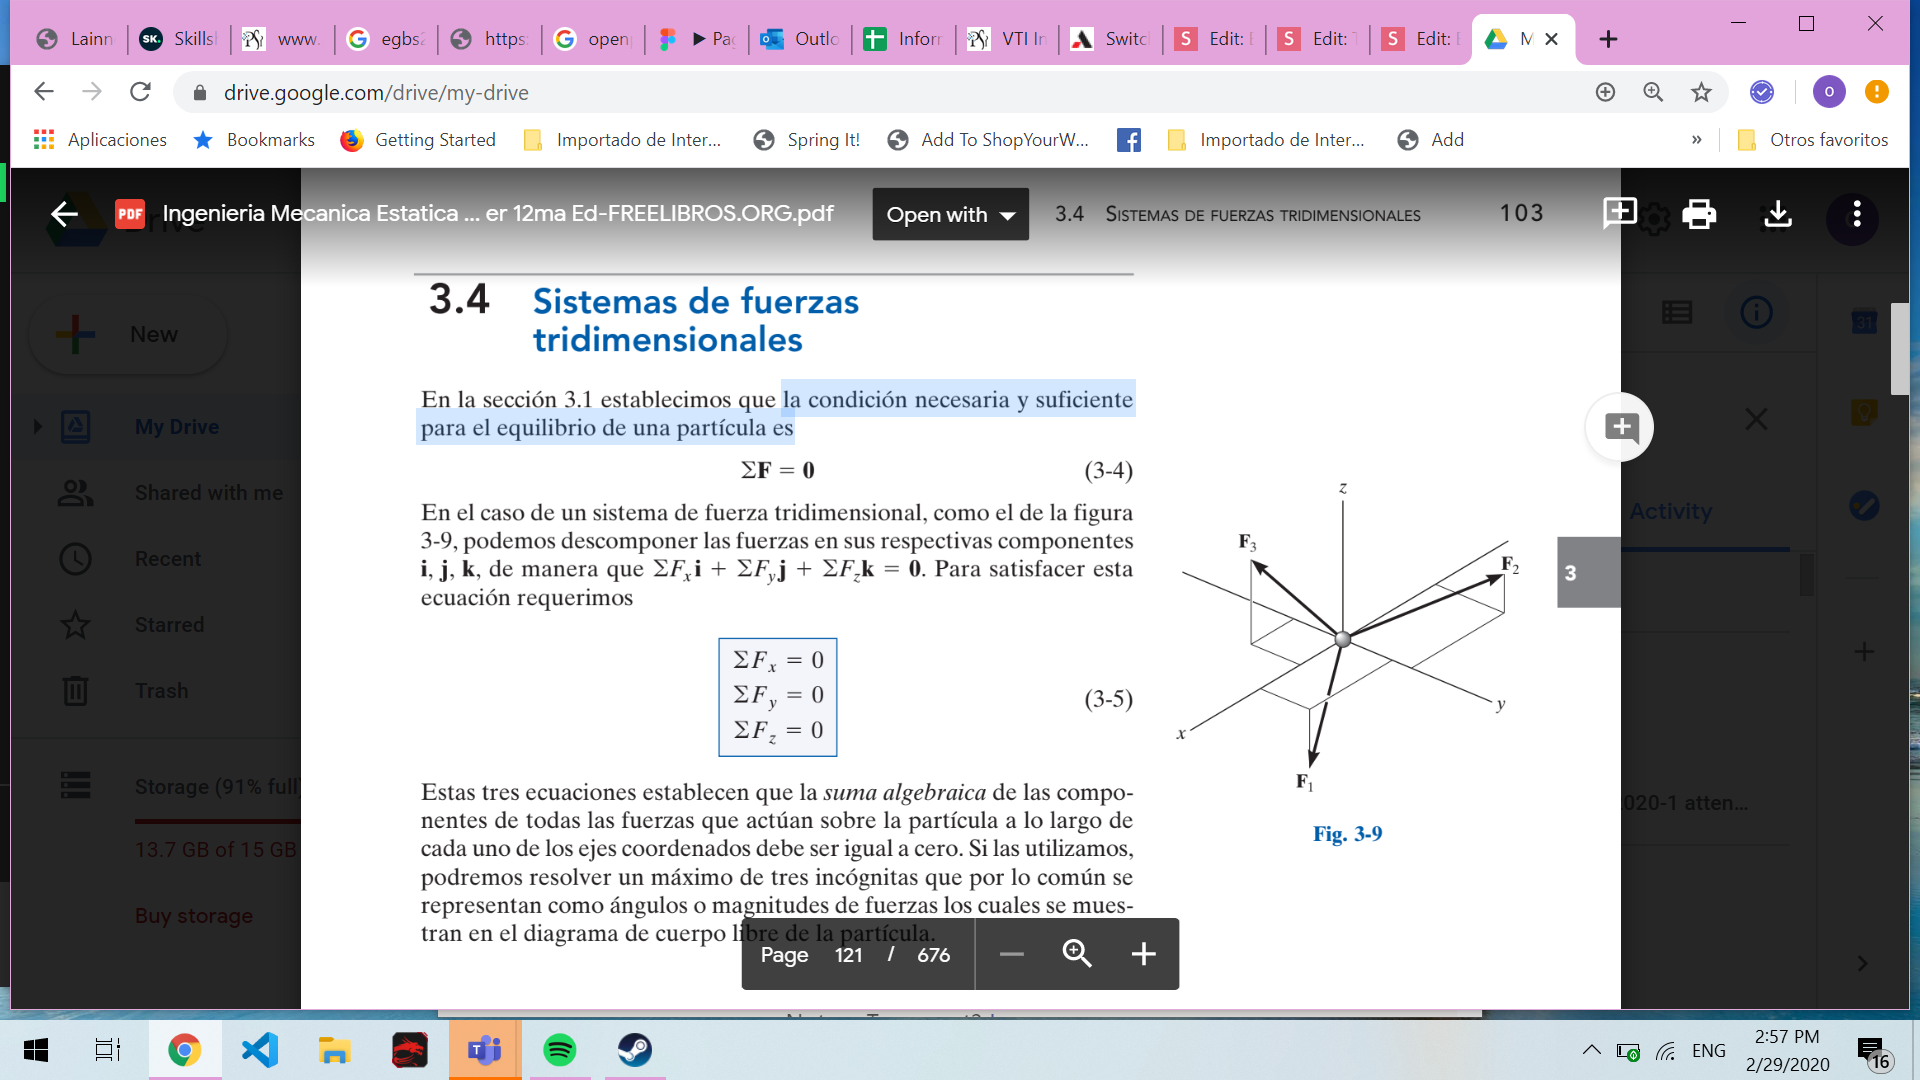Click the browser address bar URL
The image size is (1920, 1080).
click(x=376, y=92)
